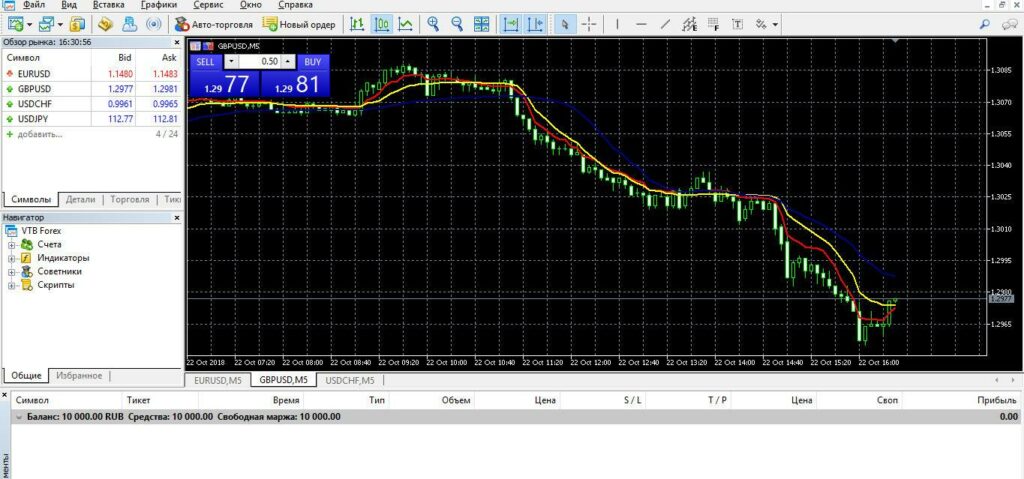Screen dimensions: 1024x479
Task: Open the Новый ордер dialog
Action: coord(299,23)
